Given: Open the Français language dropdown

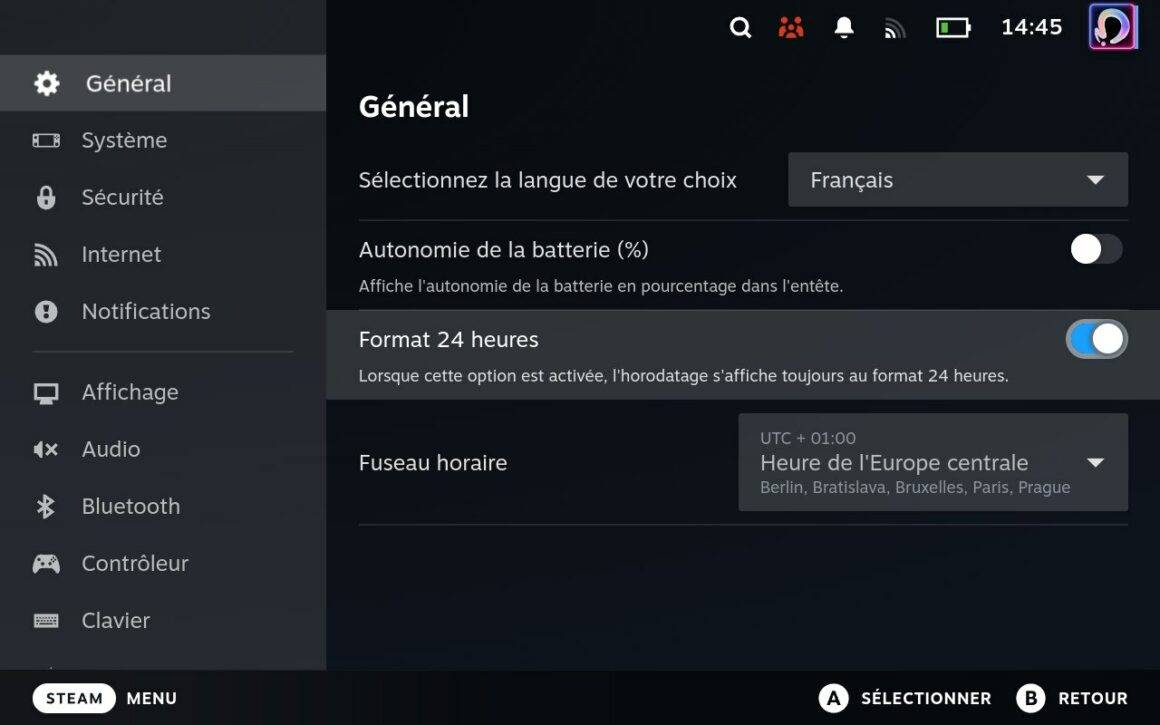Looking at the screenshot, I should pyautogui.click(x=957, y=180).
